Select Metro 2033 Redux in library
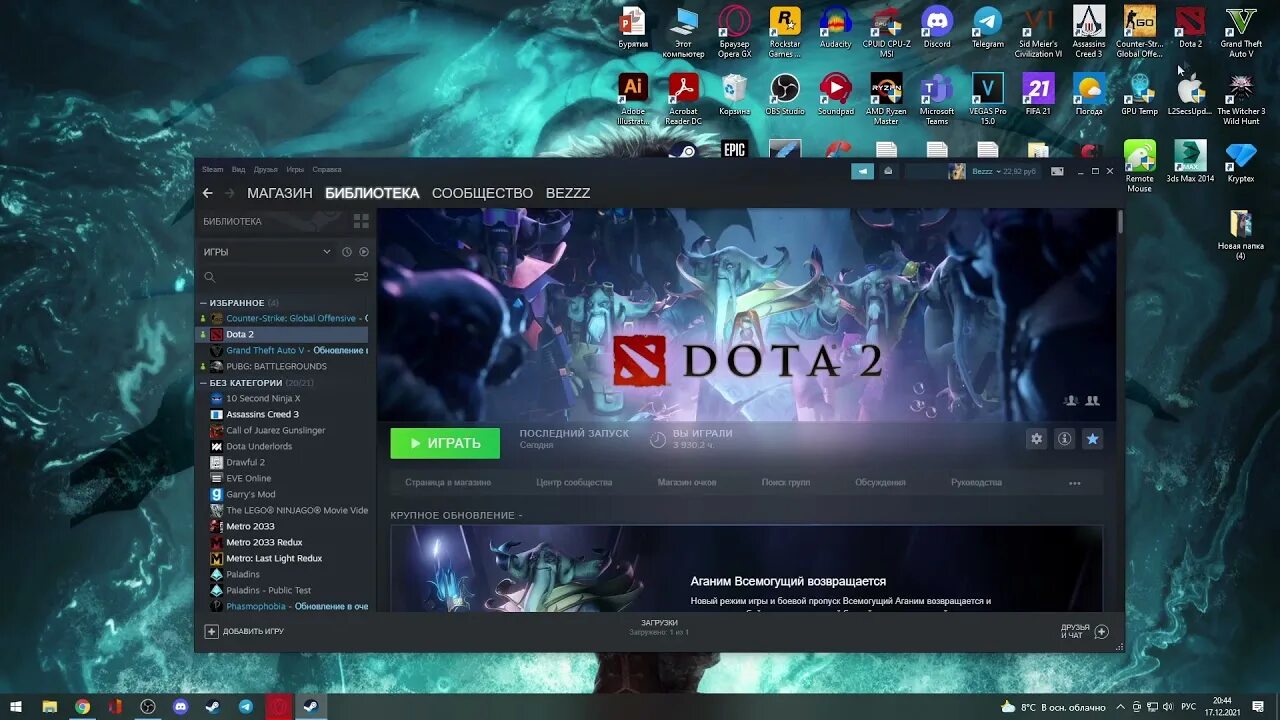Screen dimensions: 1280x720 (284, 542)
